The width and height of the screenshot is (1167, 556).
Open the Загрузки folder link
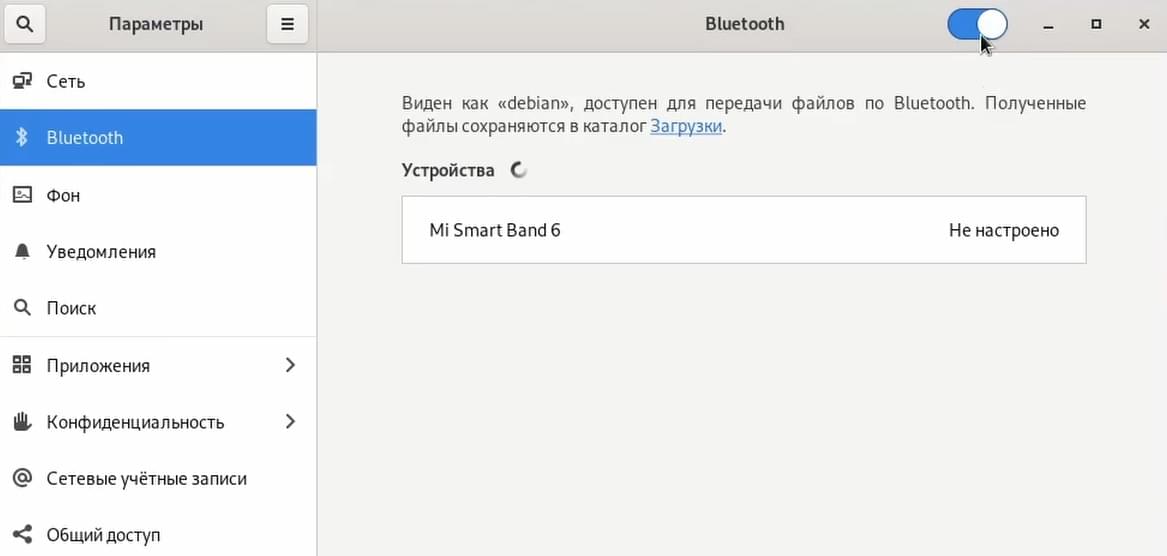[685, 127]
